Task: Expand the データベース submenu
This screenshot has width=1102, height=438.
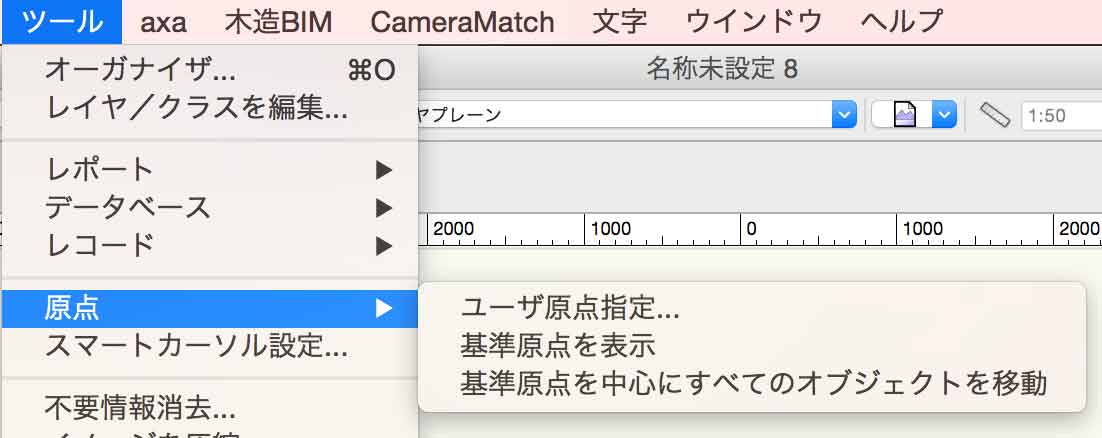Action: [128, 207]
